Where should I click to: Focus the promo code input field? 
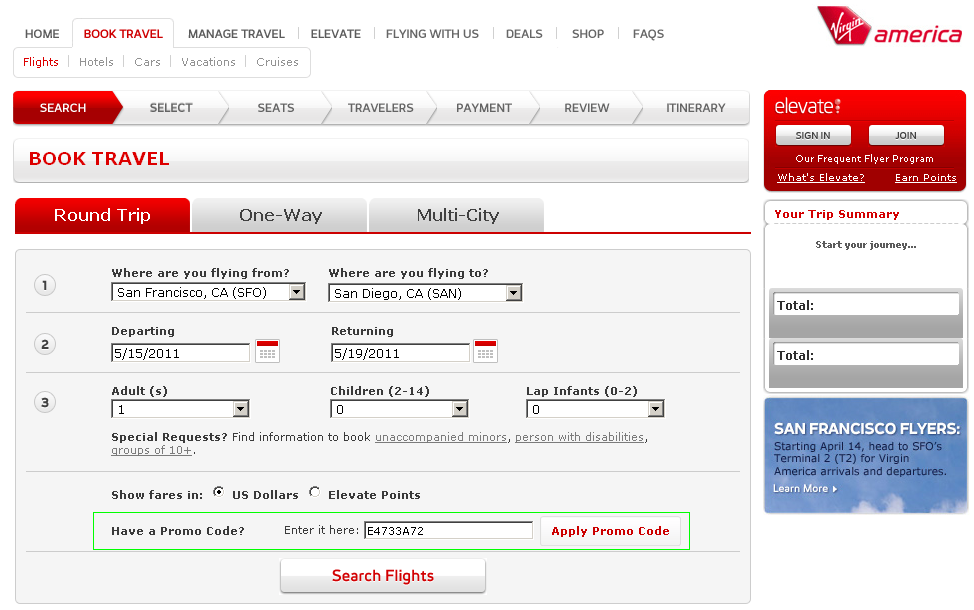point(448,530)
